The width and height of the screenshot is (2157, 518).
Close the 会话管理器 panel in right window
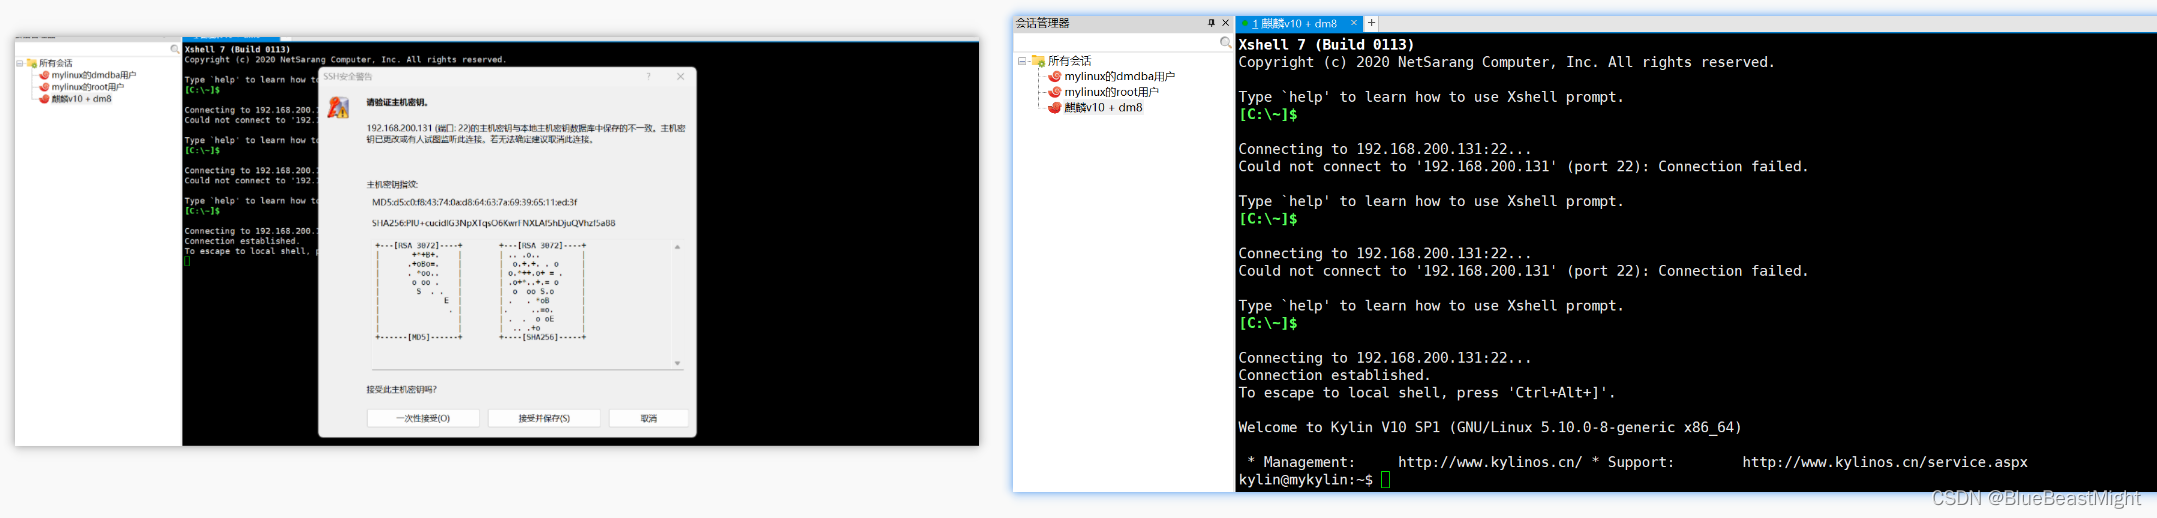[1225, 23]
